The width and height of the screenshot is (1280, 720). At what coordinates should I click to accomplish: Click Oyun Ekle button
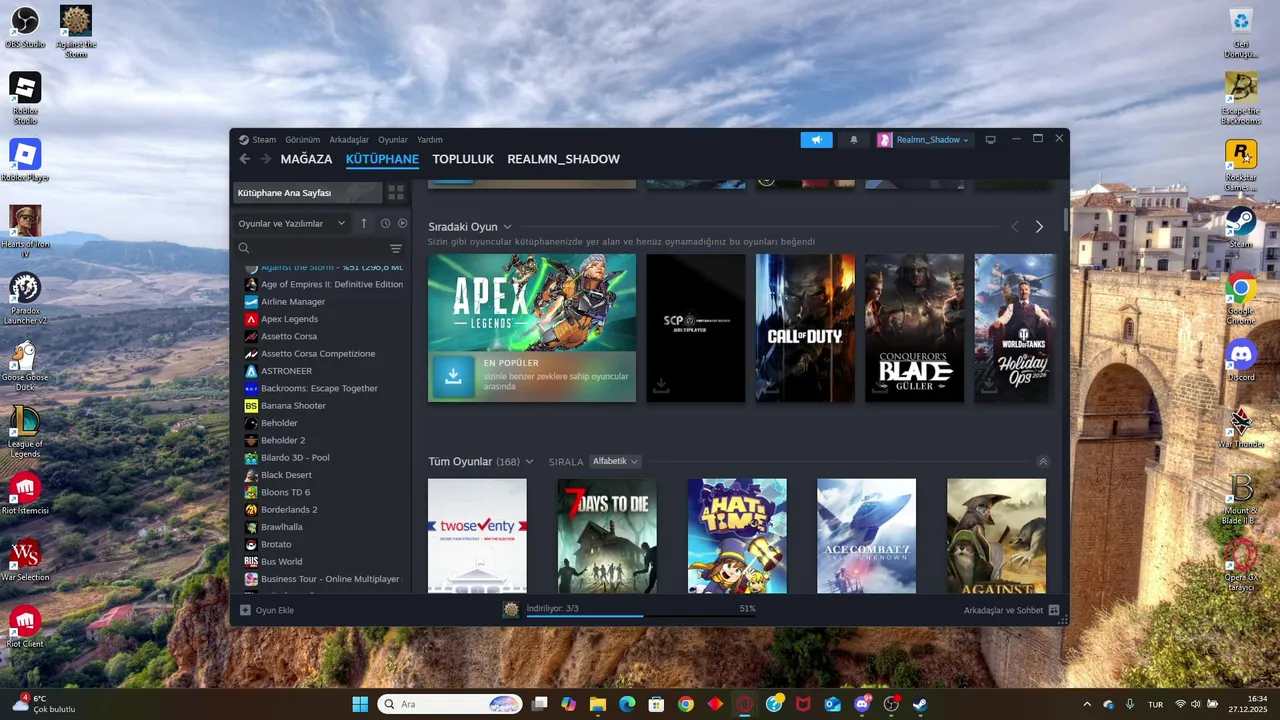coord(267,610)
